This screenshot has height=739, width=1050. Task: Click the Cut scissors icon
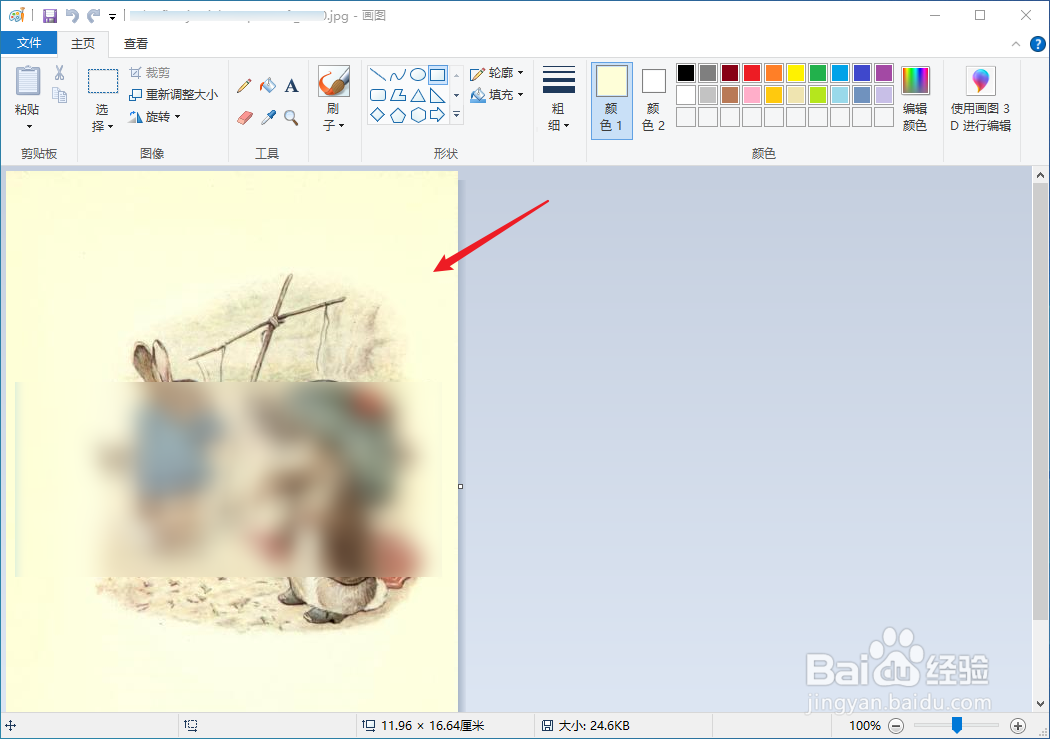point(60,72)
